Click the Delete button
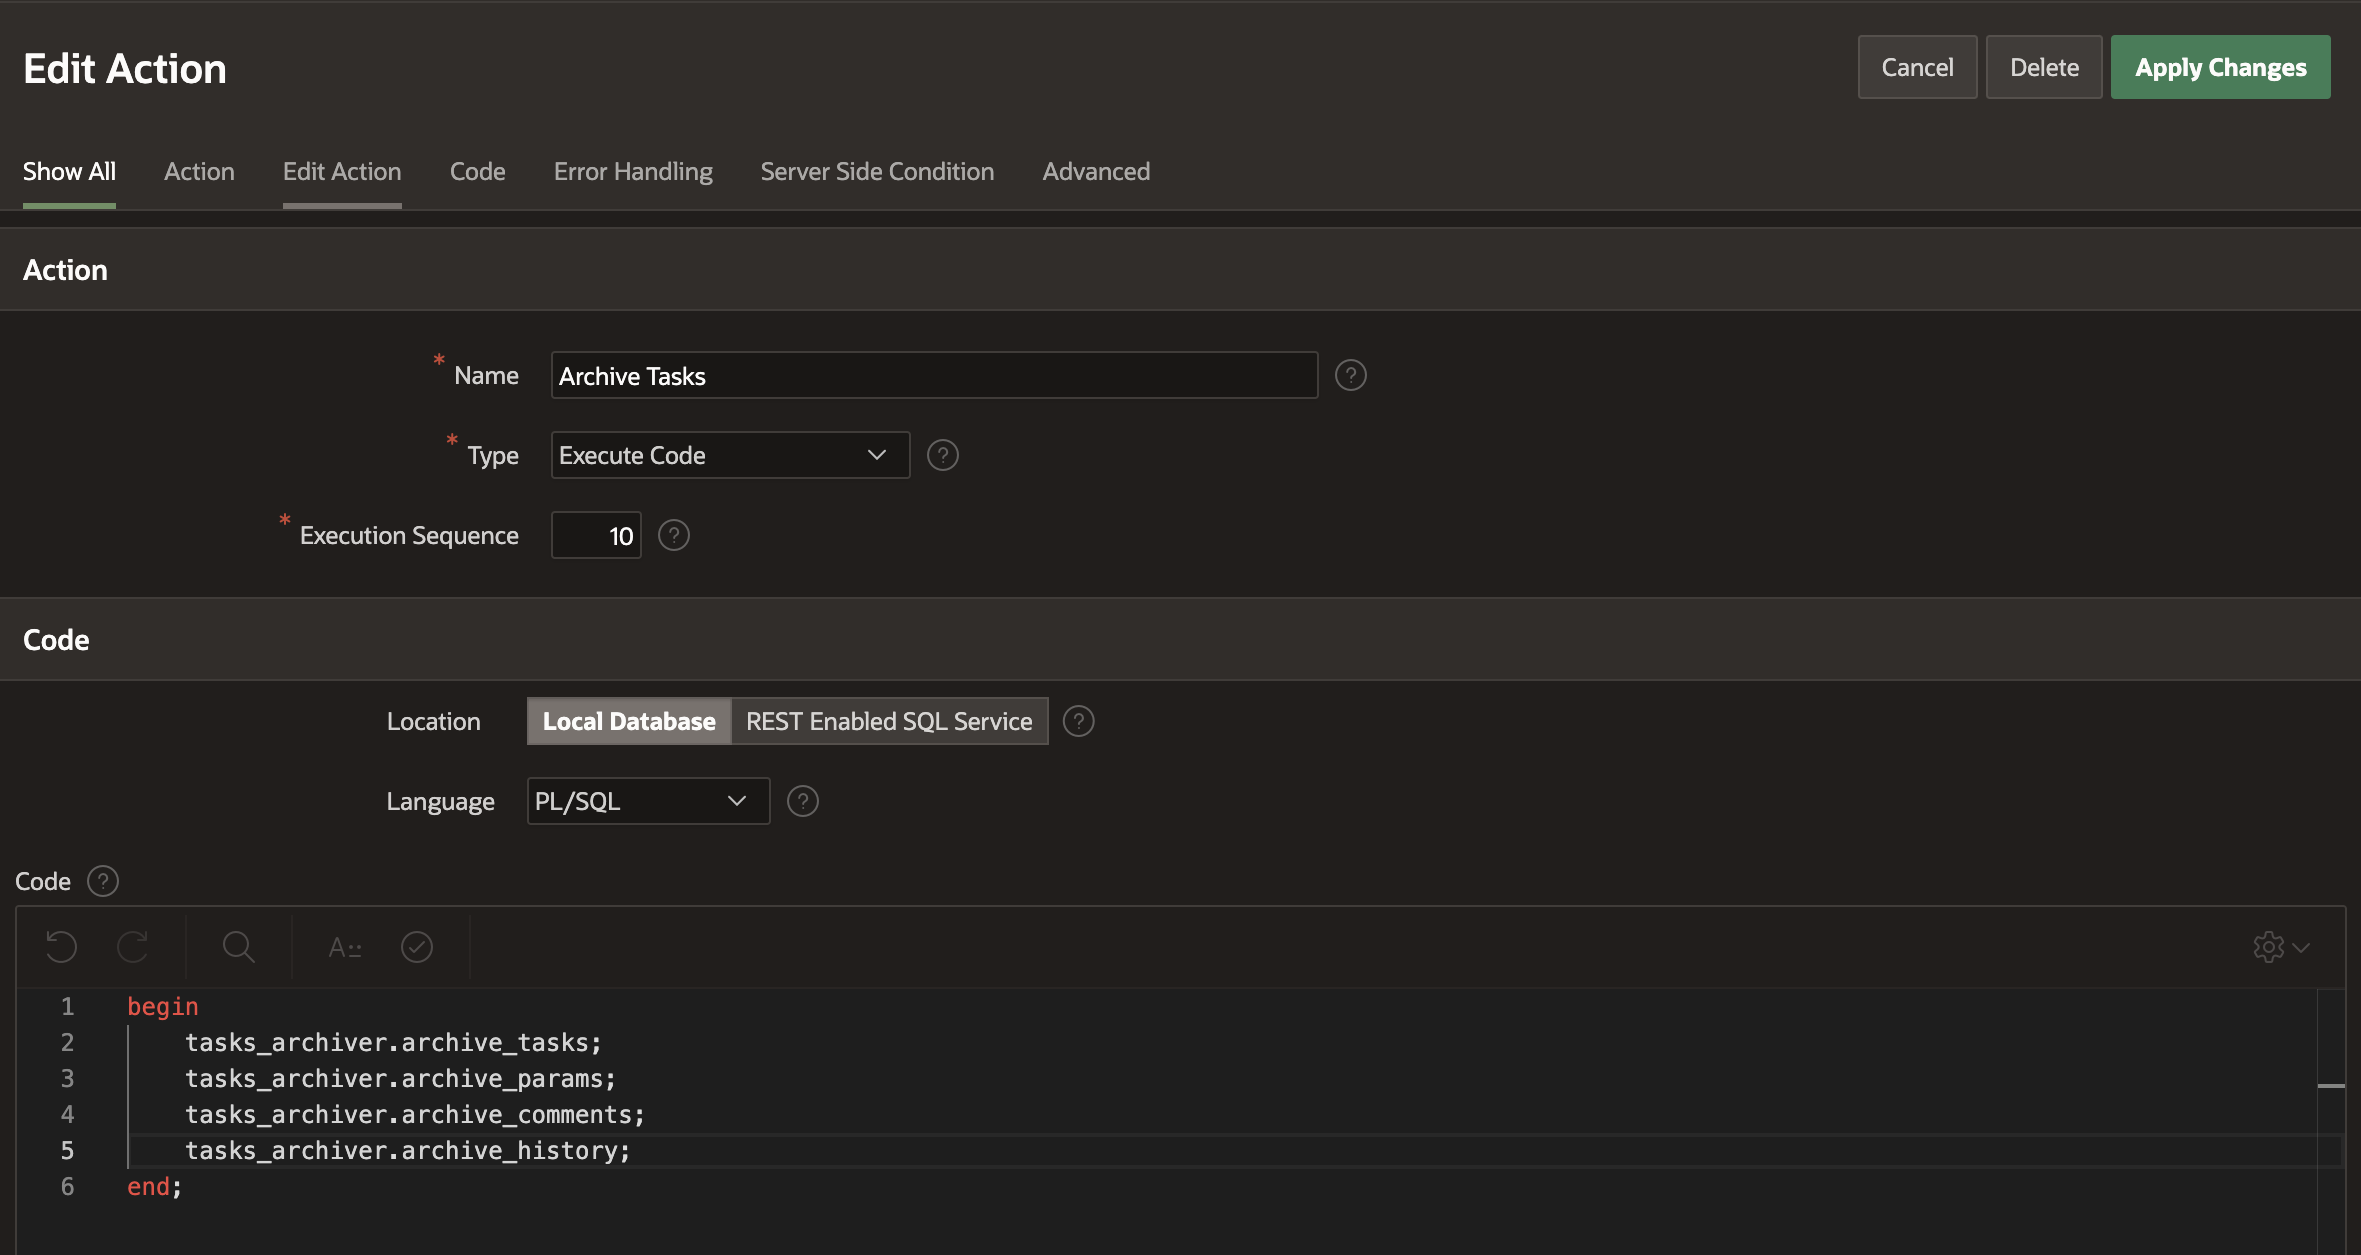Screen dimensions: 2361x1255 coord(2044,67)
